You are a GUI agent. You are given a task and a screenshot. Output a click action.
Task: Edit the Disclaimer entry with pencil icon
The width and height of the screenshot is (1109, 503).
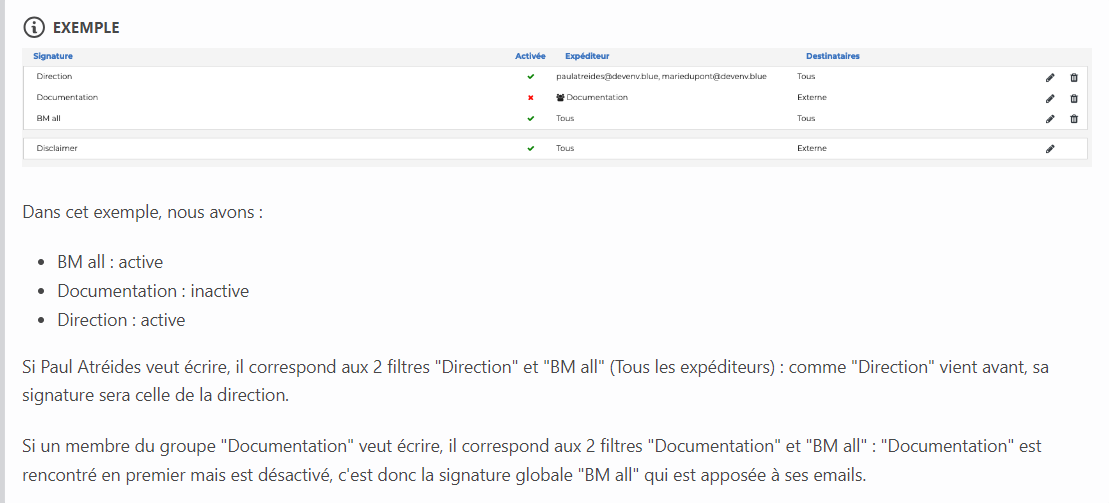1050,149
